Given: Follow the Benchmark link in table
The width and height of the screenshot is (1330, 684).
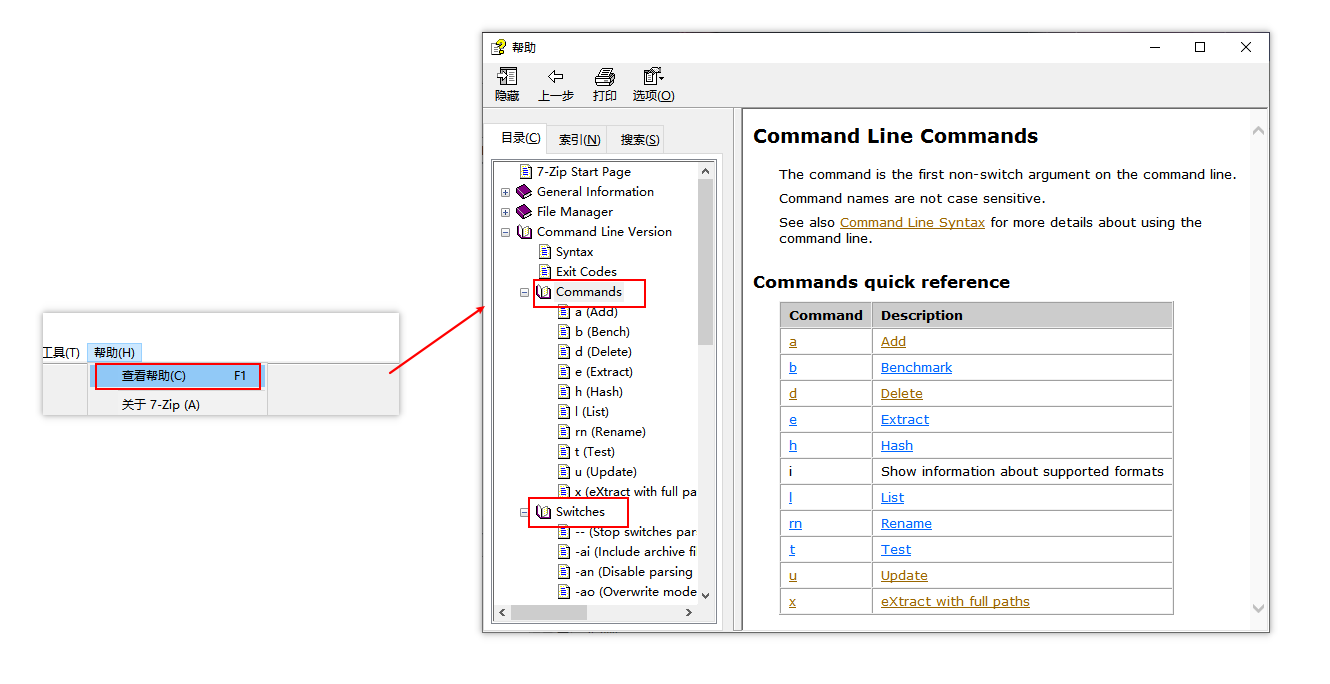Looking at the screenshot, I should click(x=916, y=368).
